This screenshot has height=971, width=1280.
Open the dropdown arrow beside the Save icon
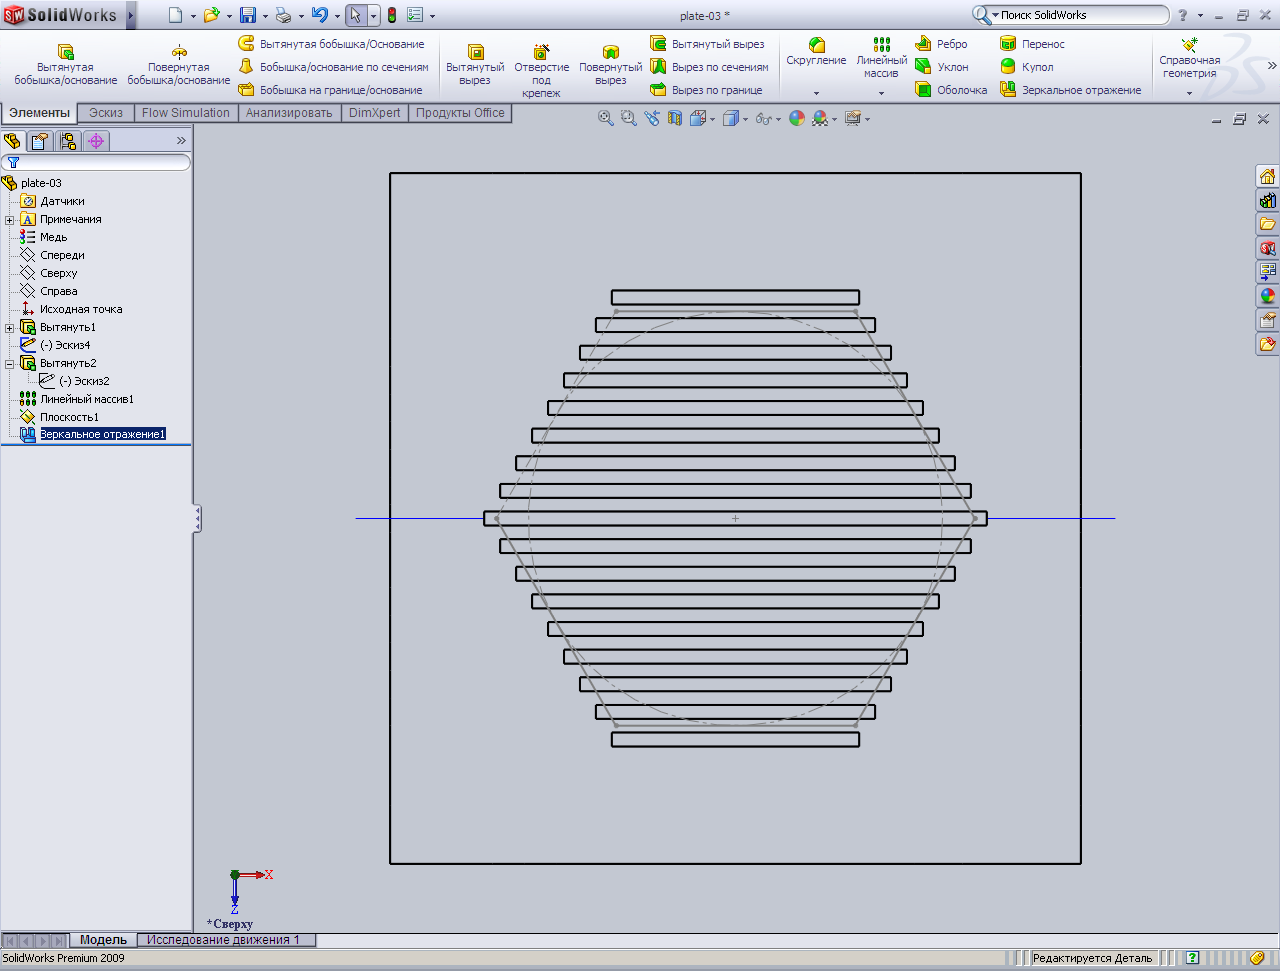[x=265, y=16]
